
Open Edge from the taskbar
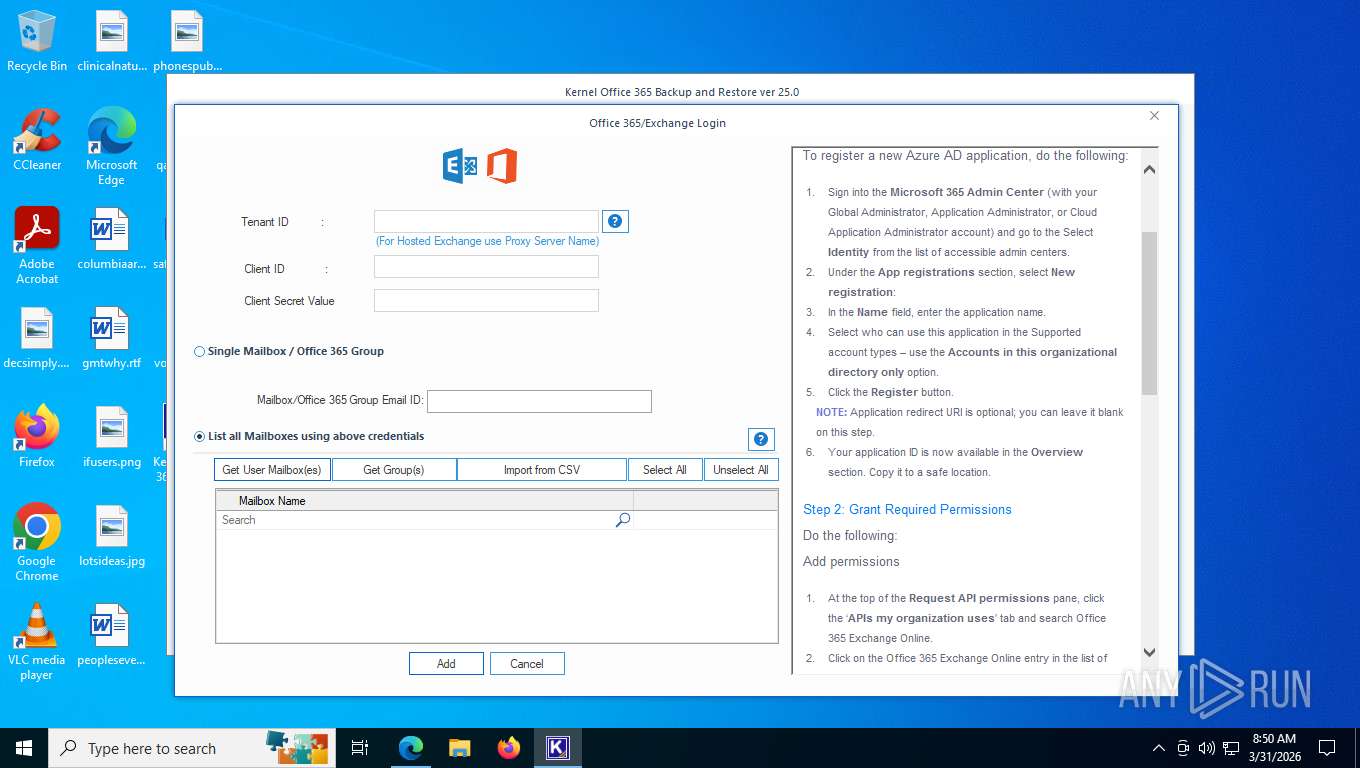(x=411, y=748)
